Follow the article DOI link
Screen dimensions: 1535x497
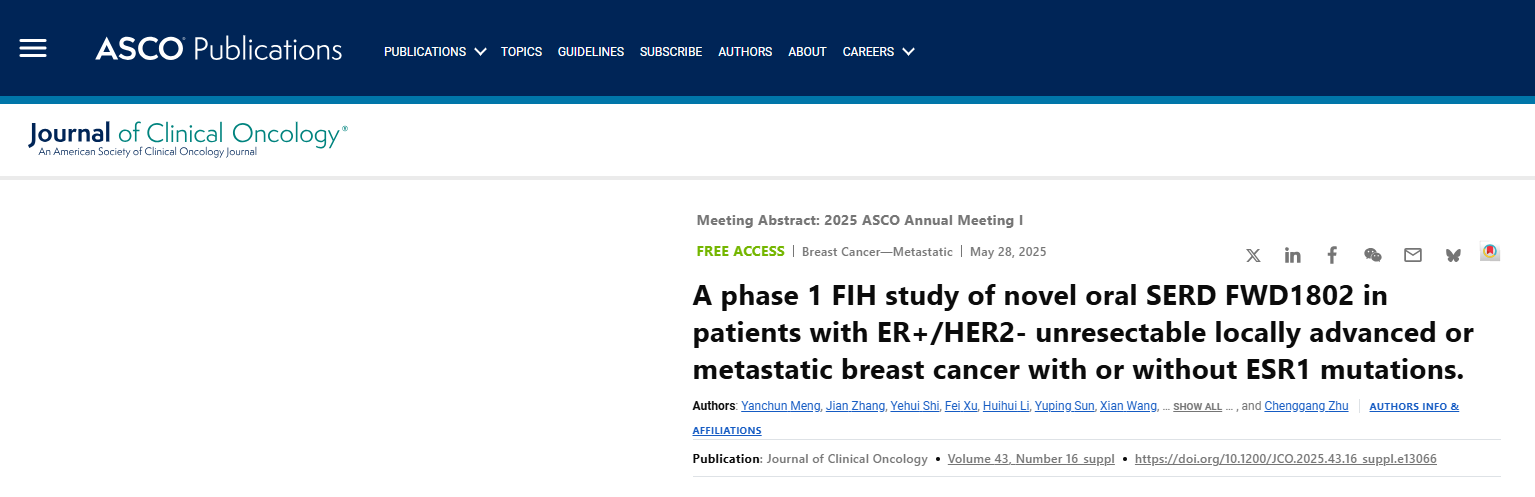pyautogui.click(x=1285, y=459)
